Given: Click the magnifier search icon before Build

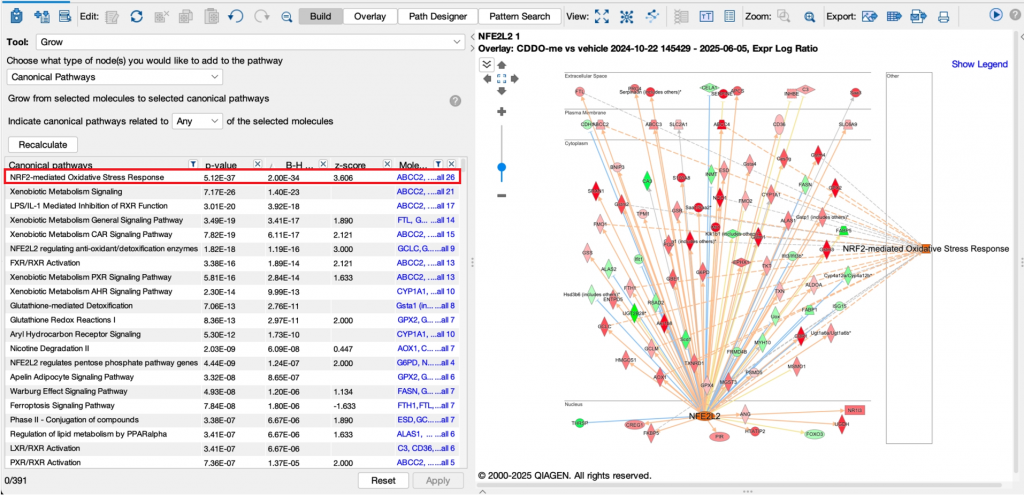Looking at the screenshot, I should (x=286, y=17).
